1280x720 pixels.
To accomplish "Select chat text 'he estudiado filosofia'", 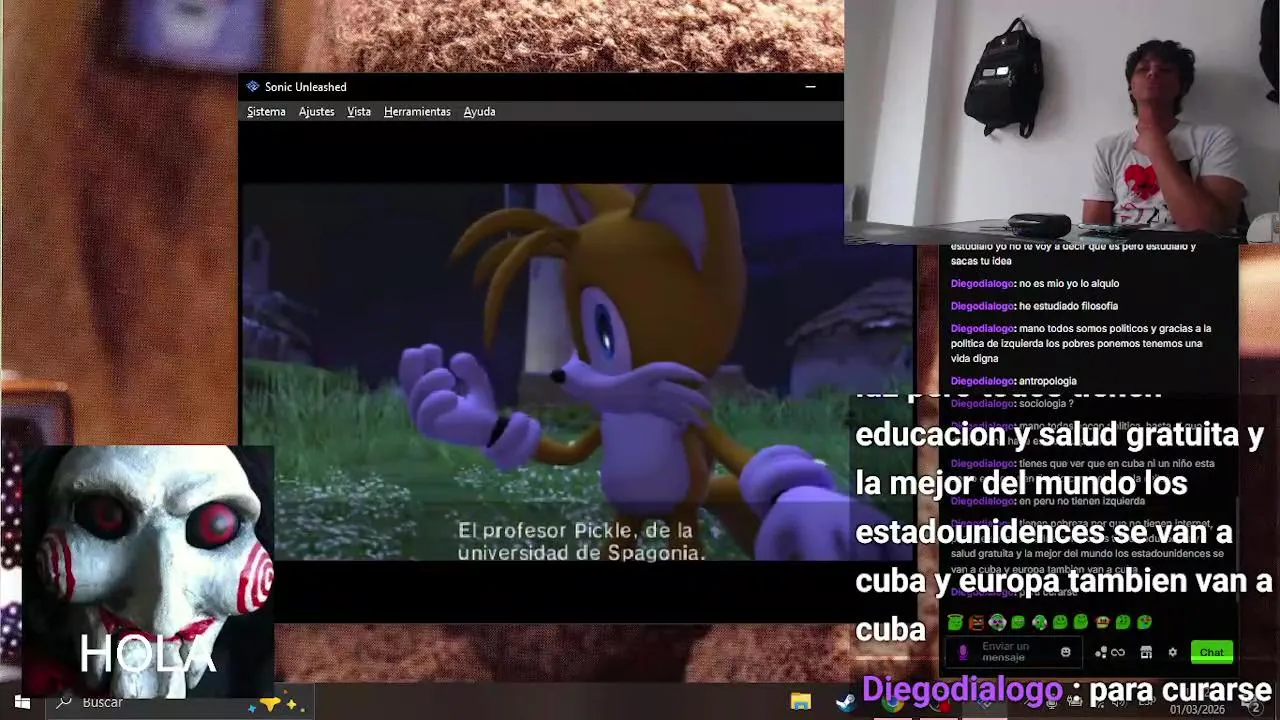I will coord(1068,306).
